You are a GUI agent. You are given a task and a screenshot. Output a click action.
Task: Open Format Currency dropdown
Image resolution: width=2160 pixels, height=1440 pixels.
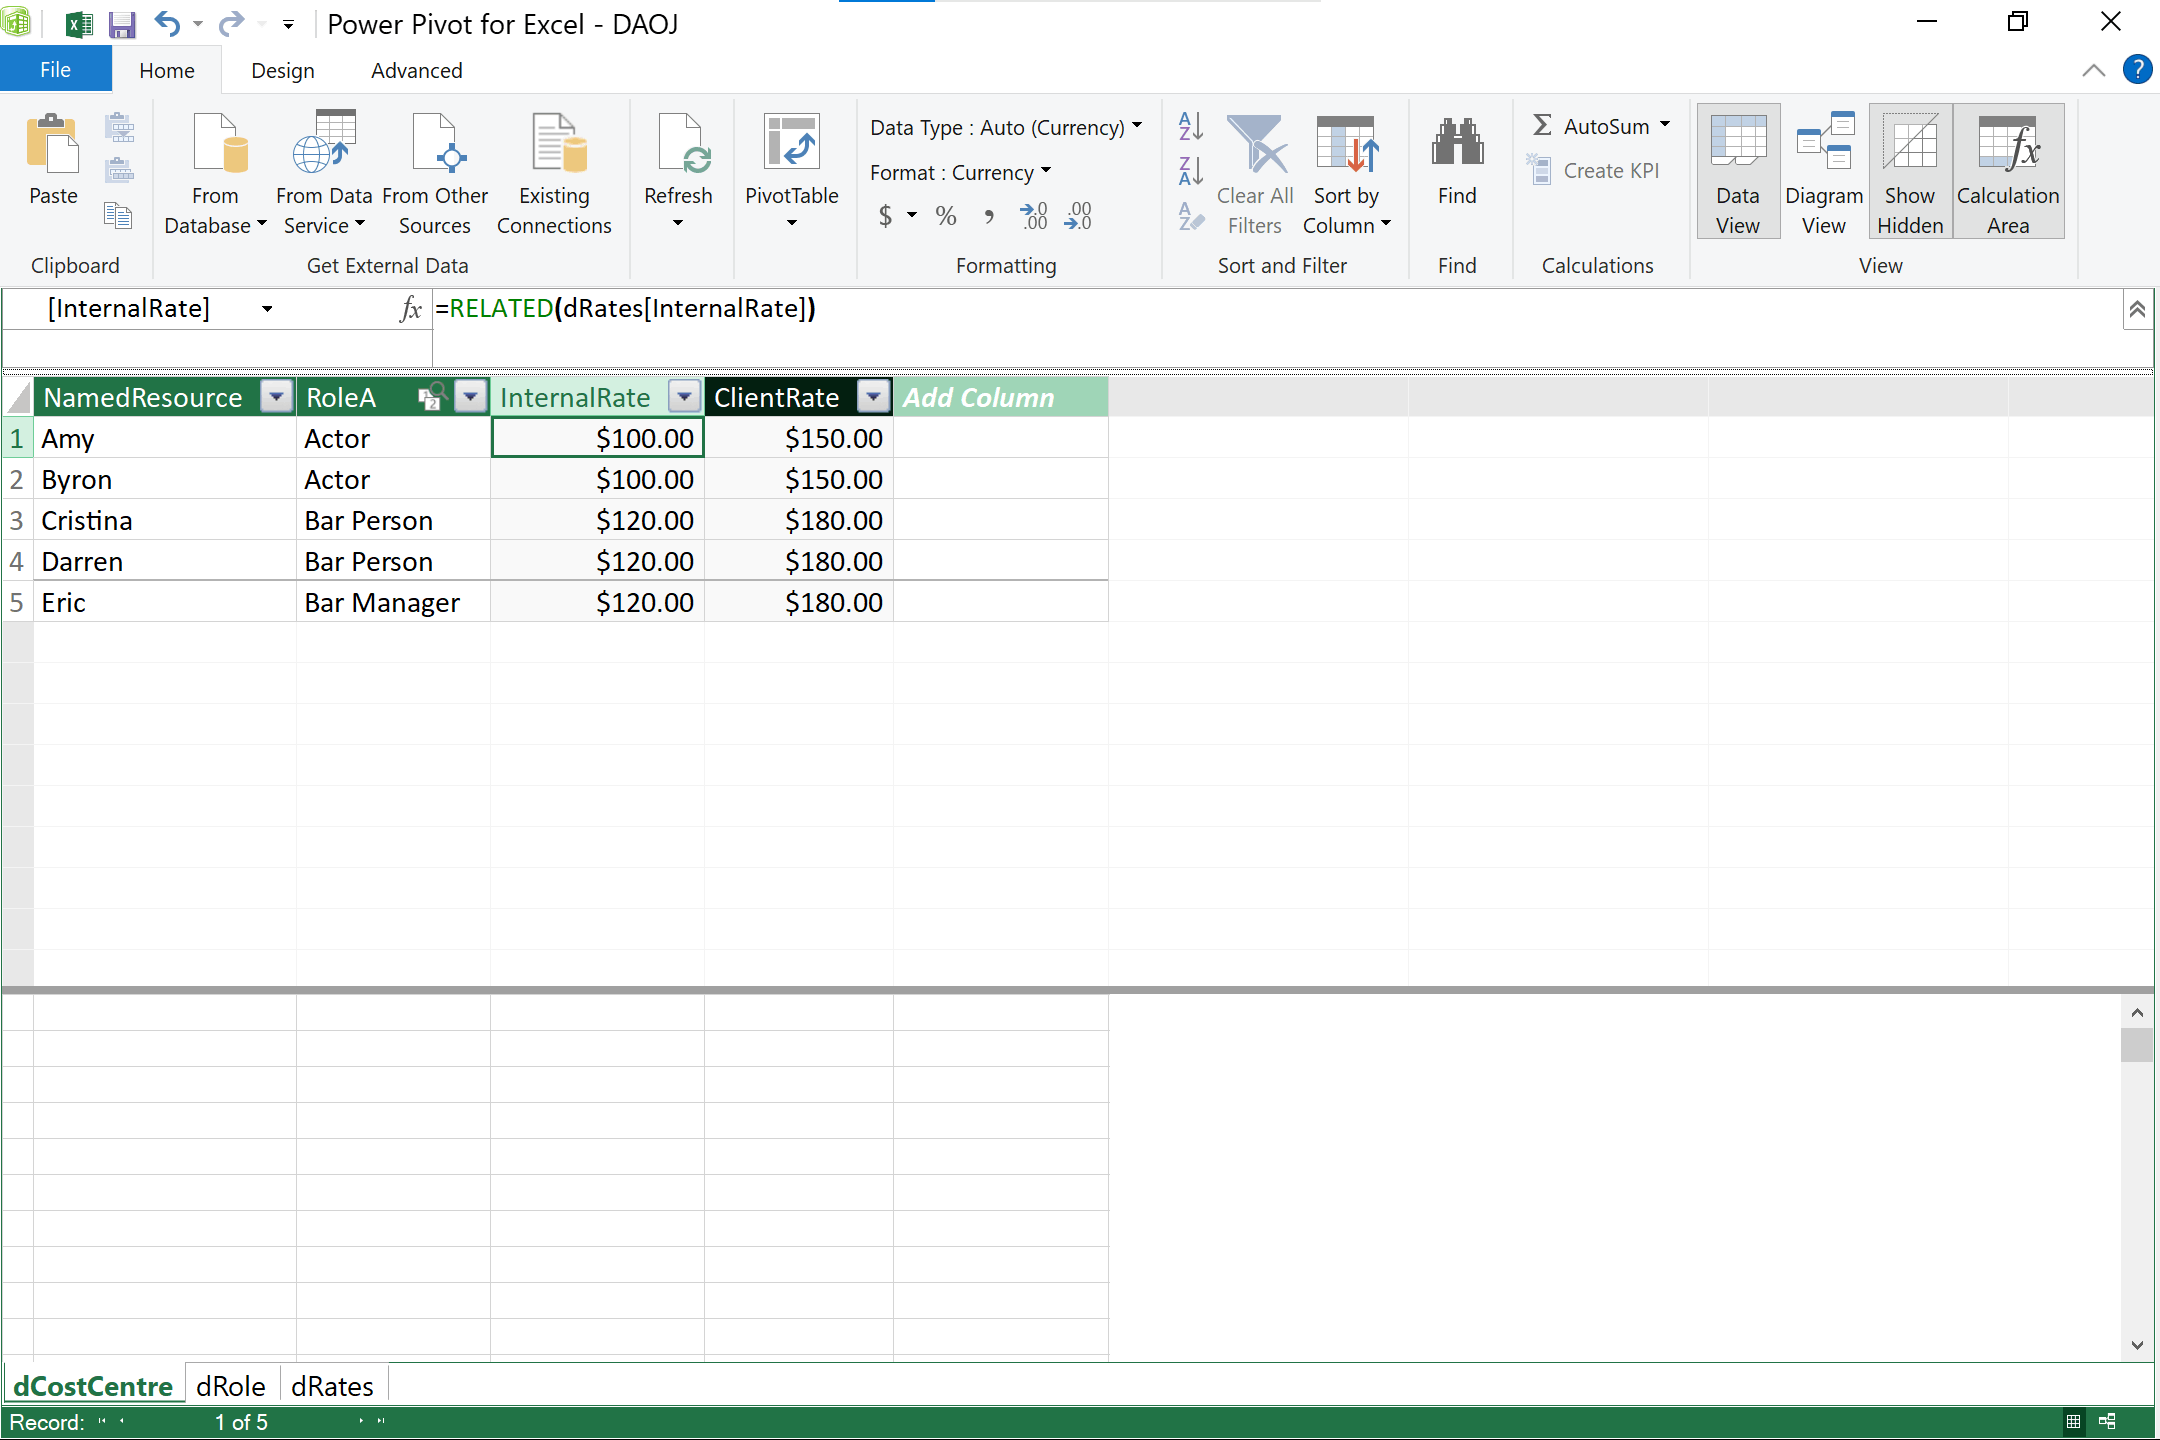click(x=960, y=172)
